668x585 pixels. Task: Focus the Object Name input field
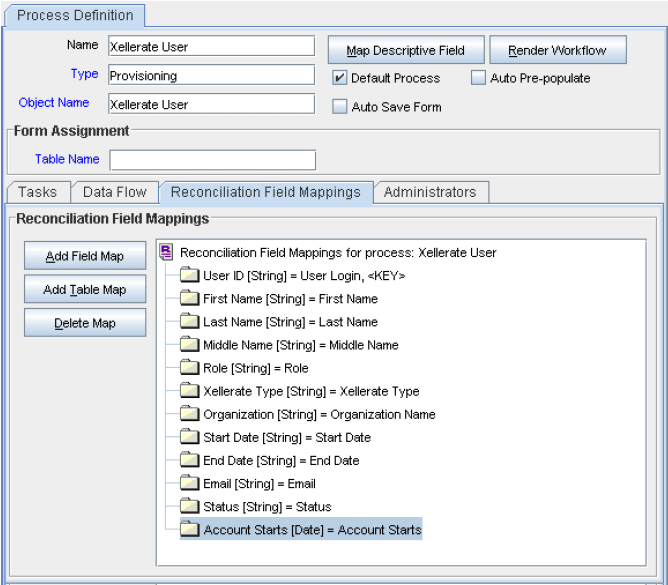coord(212,104)
